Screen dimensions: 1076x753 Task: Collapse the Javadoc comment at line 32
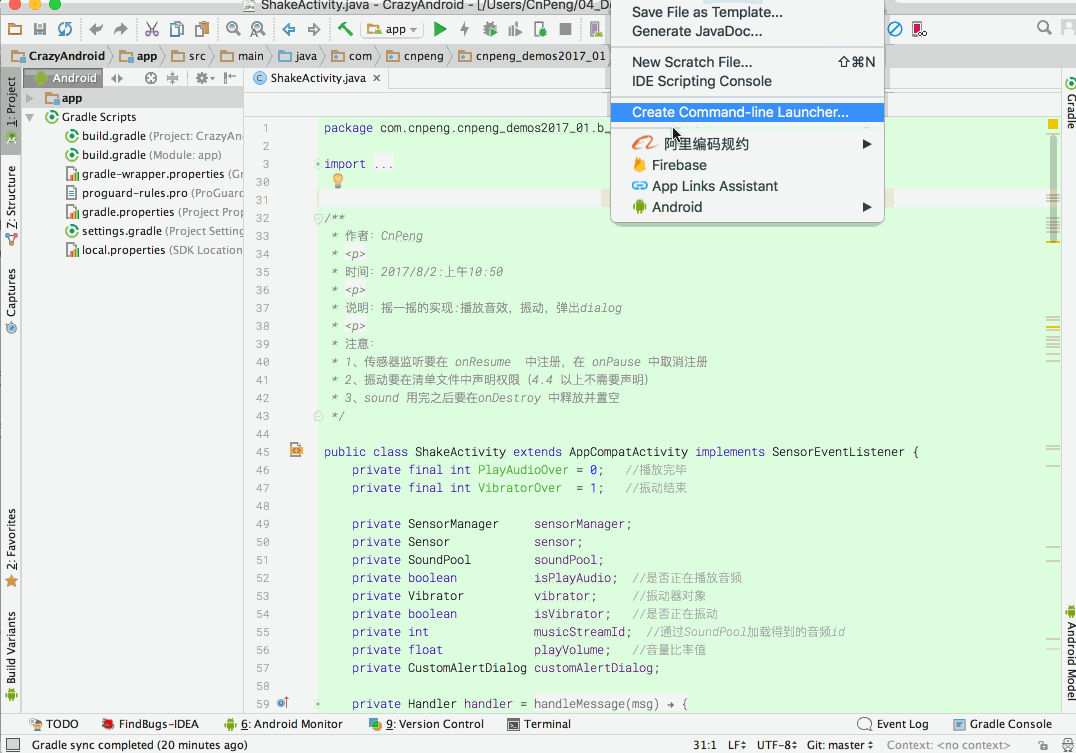point(318,218)
